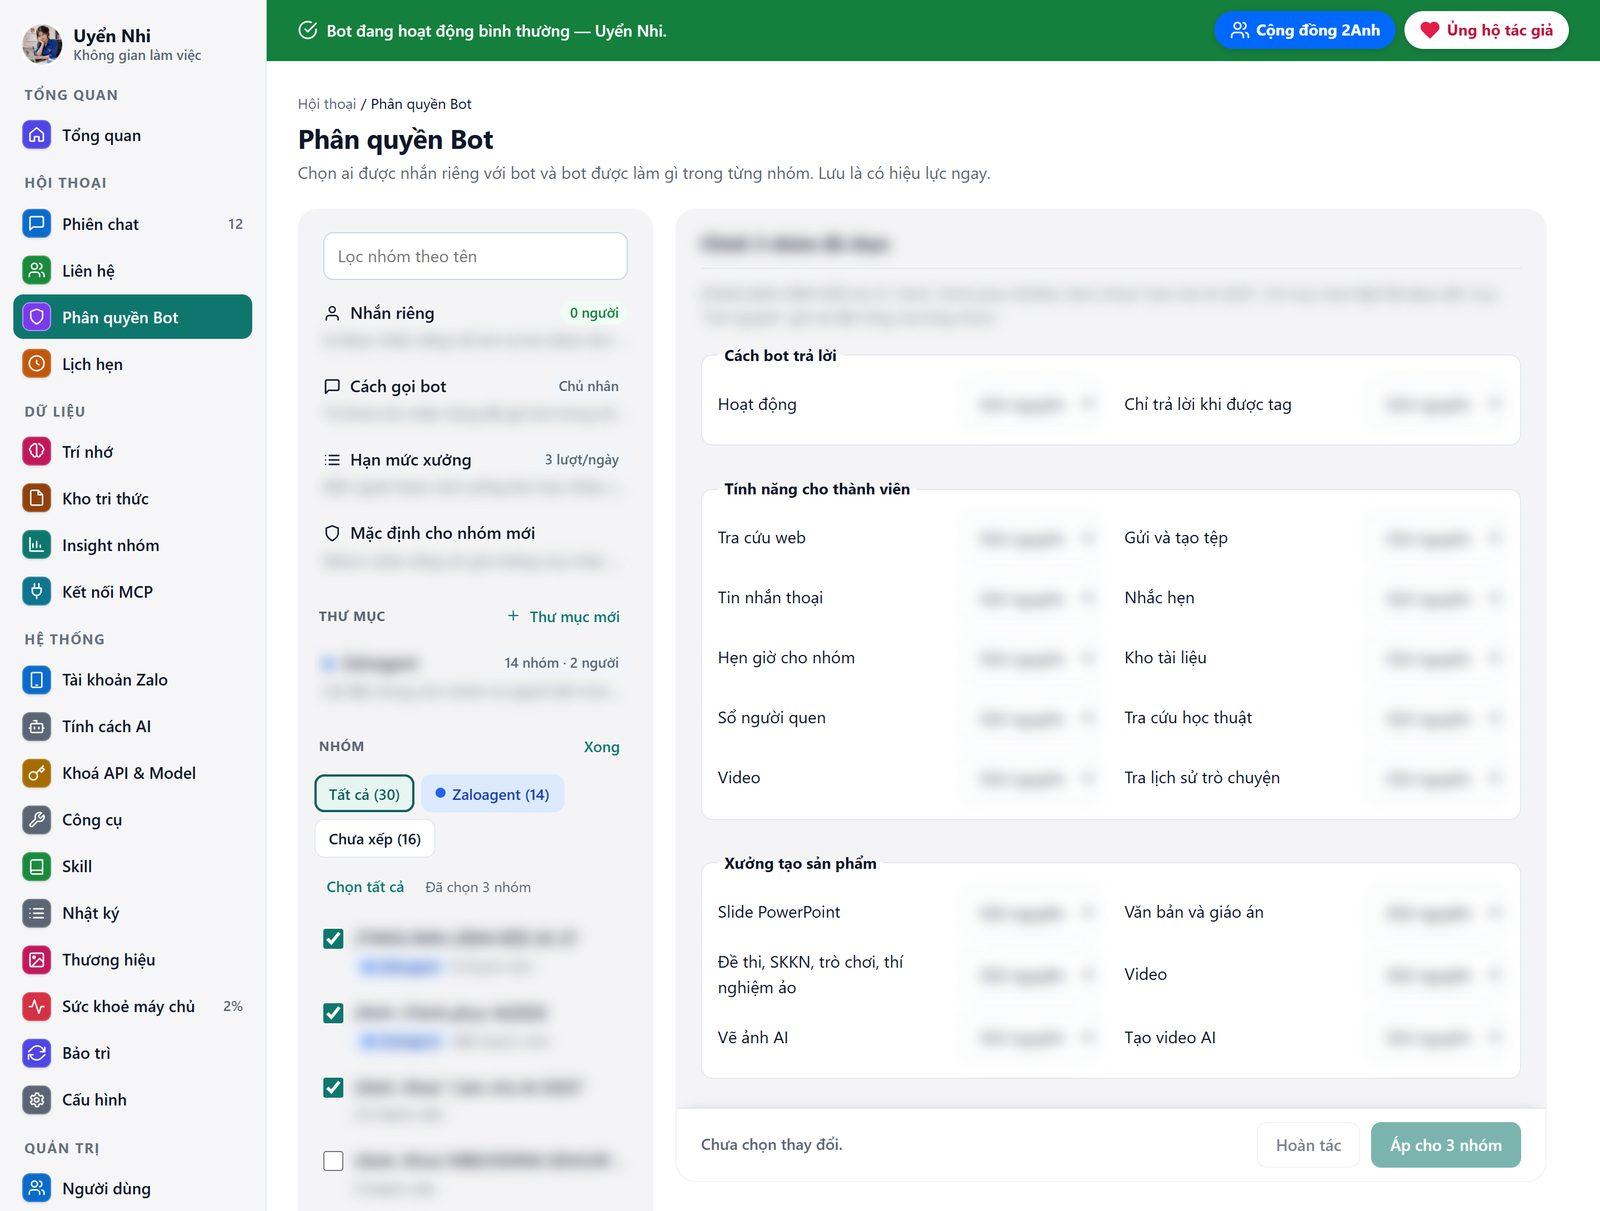The height and width of the screenshot is (1211, 1600).
Task: Uncheck the first selected group checkbox
Action: tap(334, 939)
